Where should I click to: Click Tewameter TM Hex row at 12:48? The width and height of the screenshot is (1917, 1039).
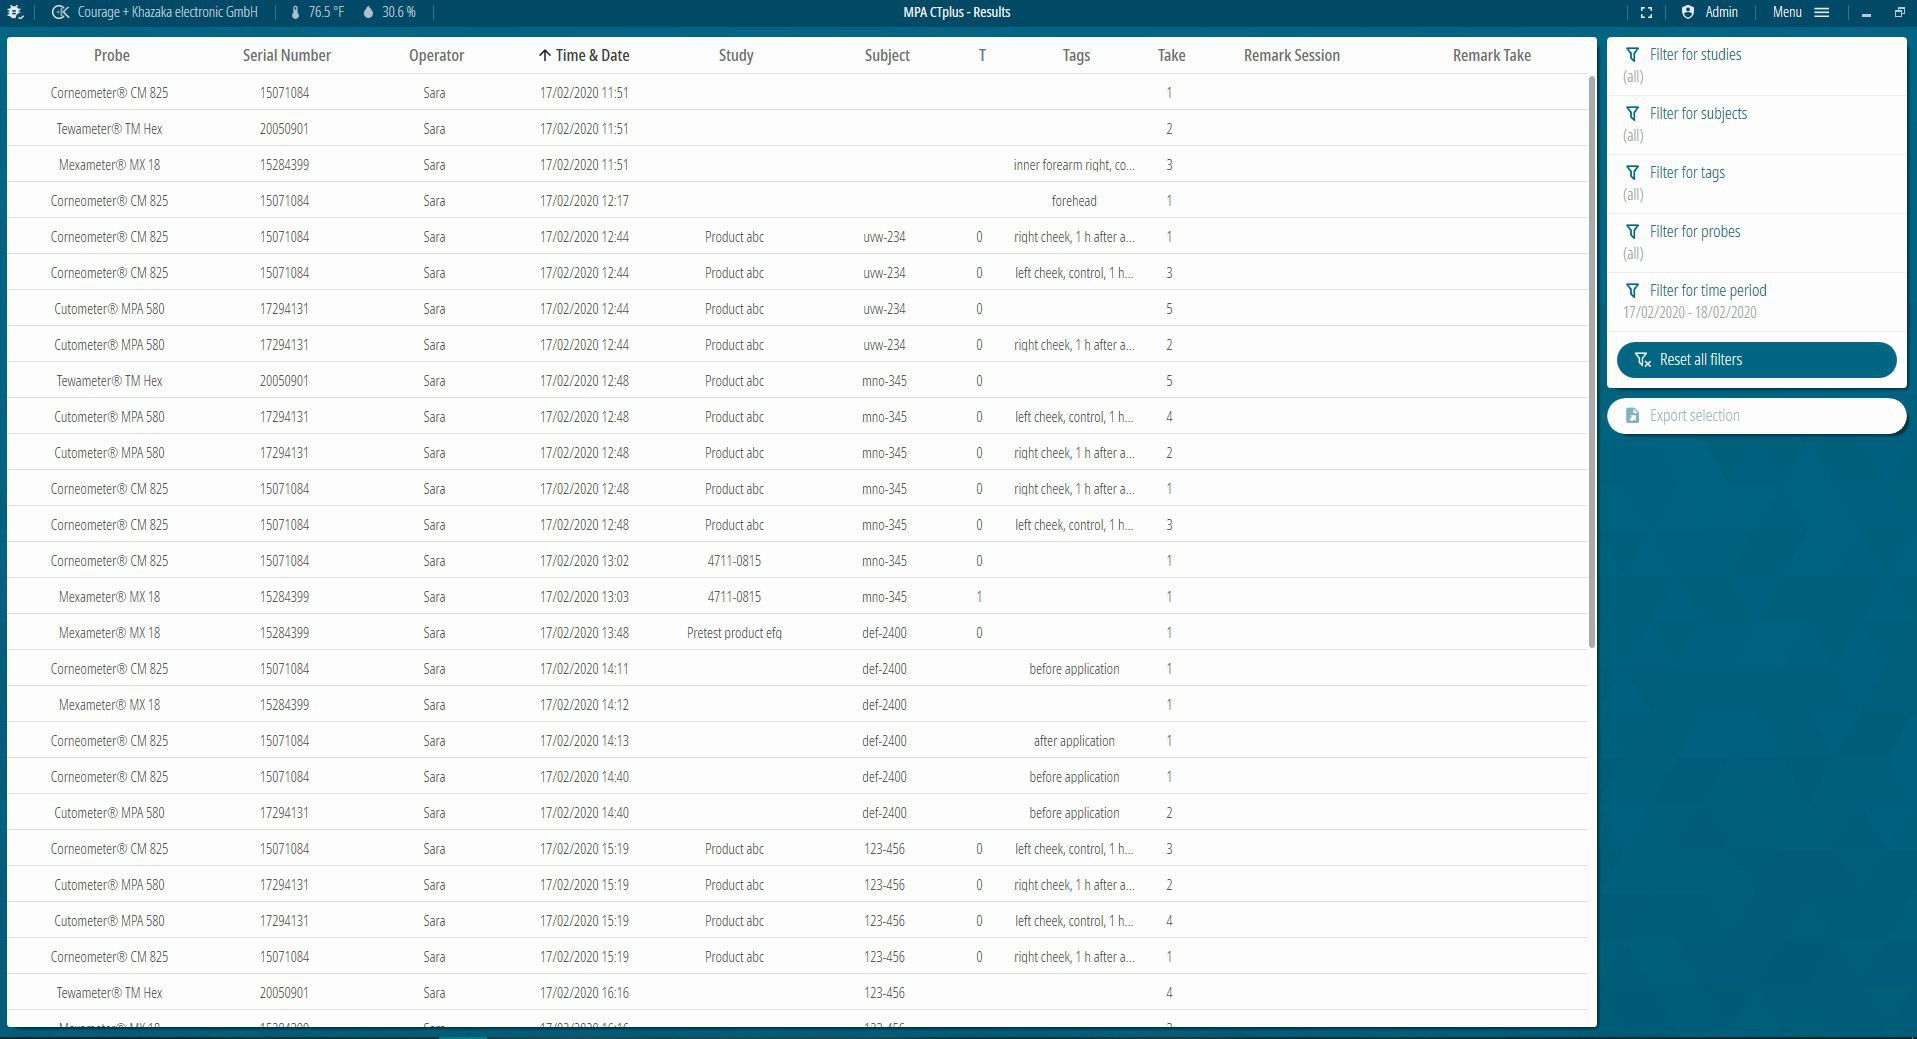(x=797, y=380)
